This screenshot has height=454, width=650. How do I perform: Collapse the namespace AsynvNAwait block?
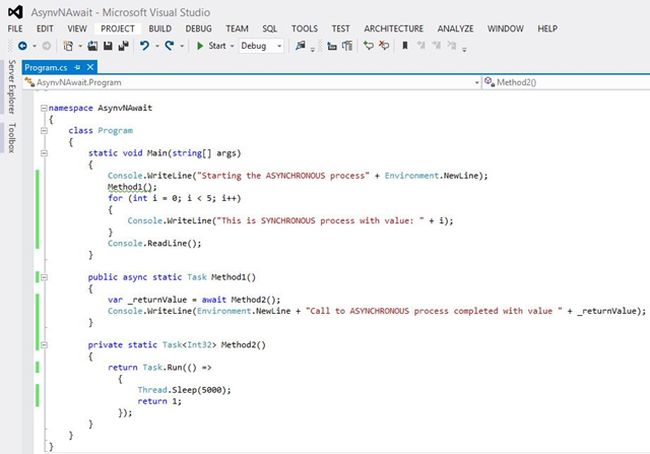pyautogui.click(x=44, y=108)
